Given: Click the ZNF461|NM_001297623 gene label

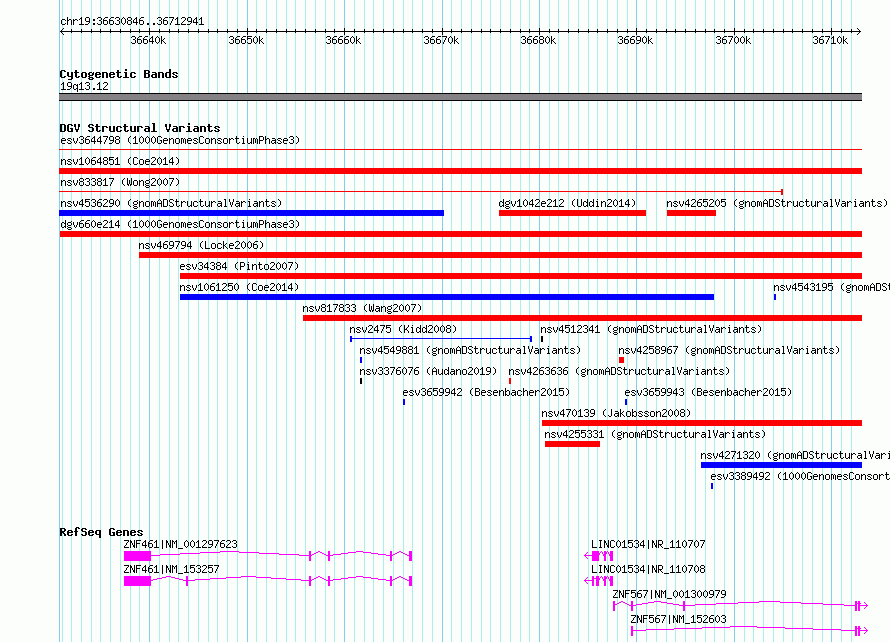Looking at the screenshot, I should click(180, 544).
